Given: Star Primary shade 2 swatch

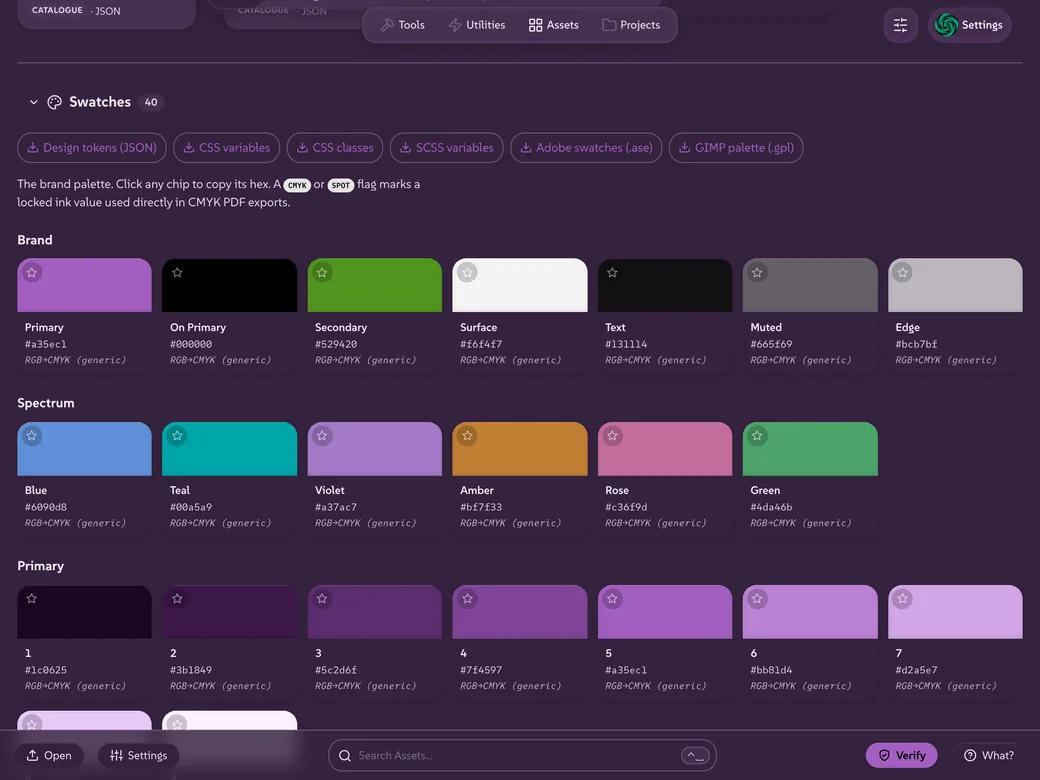Looking at the screenshot, I should [177, 599].
